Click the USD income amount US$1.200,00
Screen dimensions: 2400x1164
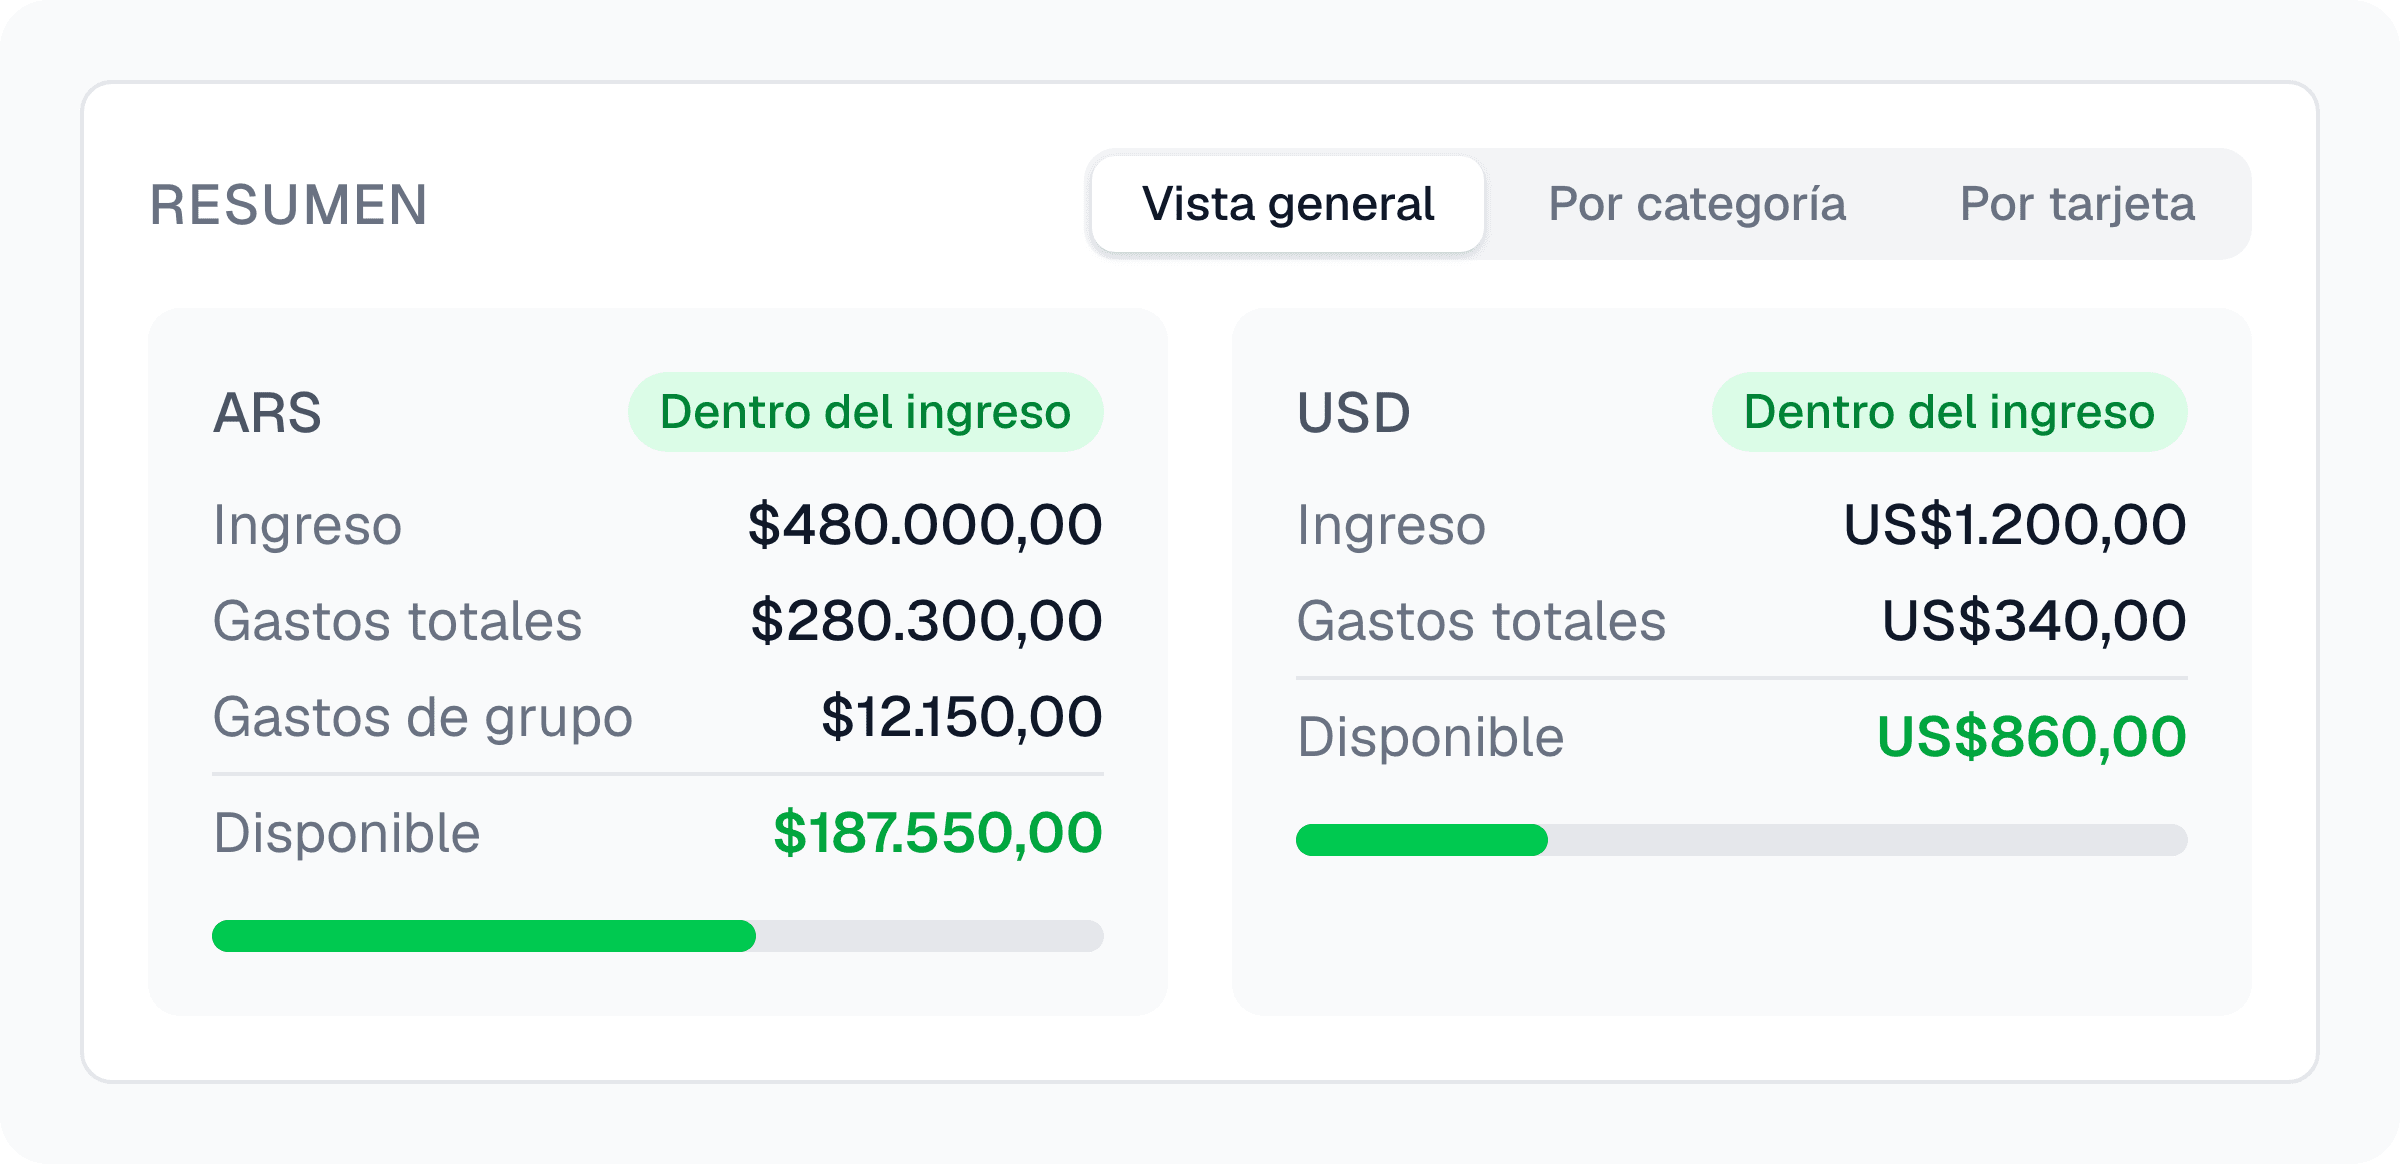tap(2015, 525)
